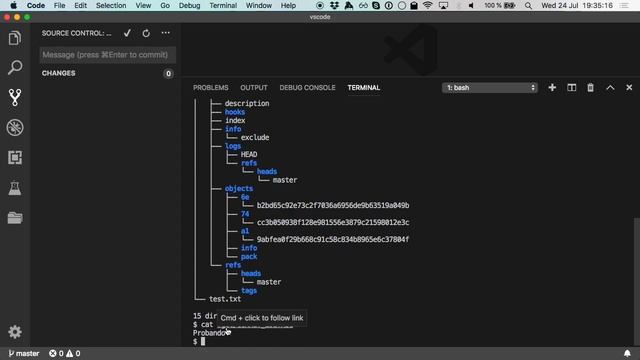Commit changes with the checkmark icon
The image size is (640, 360).
point(127,33)
